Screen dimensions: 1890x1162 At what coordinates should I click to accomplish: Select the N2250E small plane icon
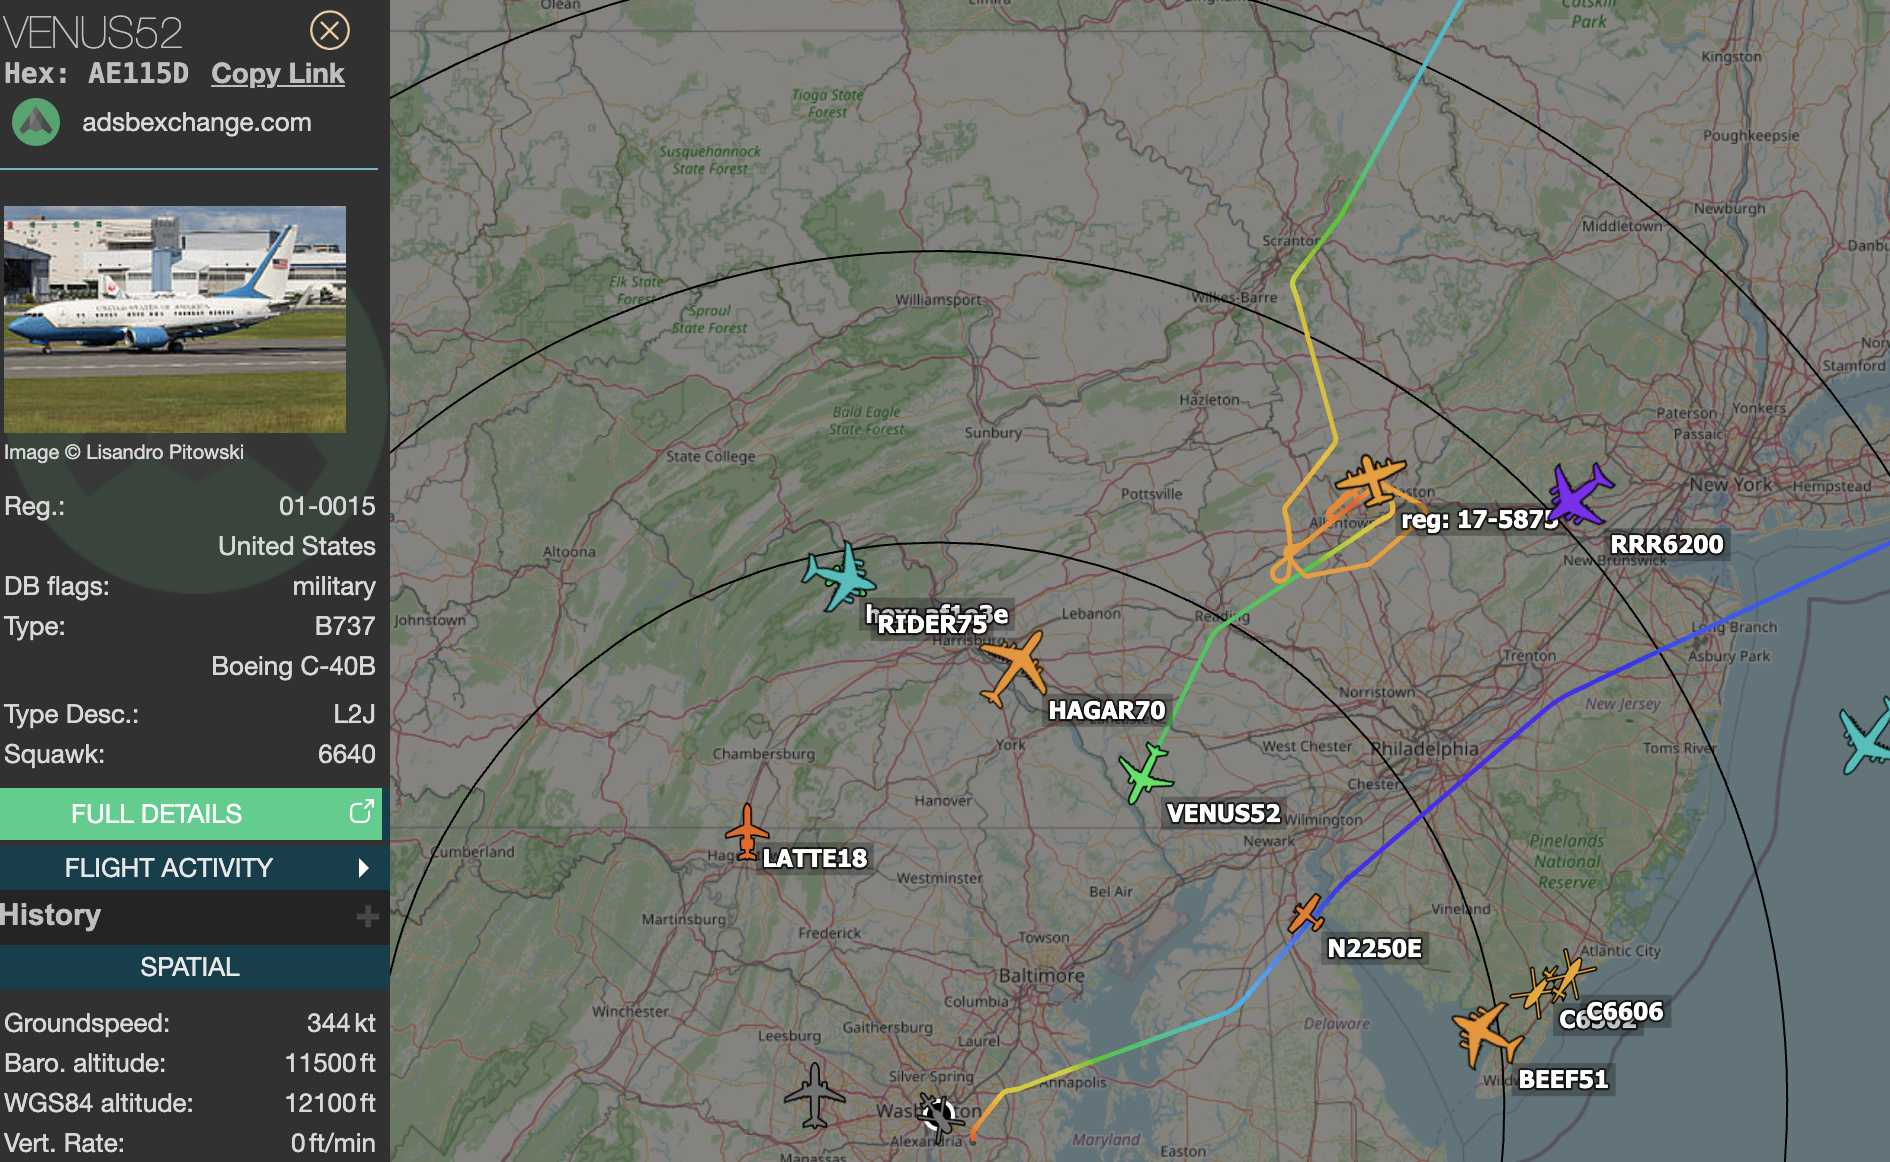click(1305, 913)
